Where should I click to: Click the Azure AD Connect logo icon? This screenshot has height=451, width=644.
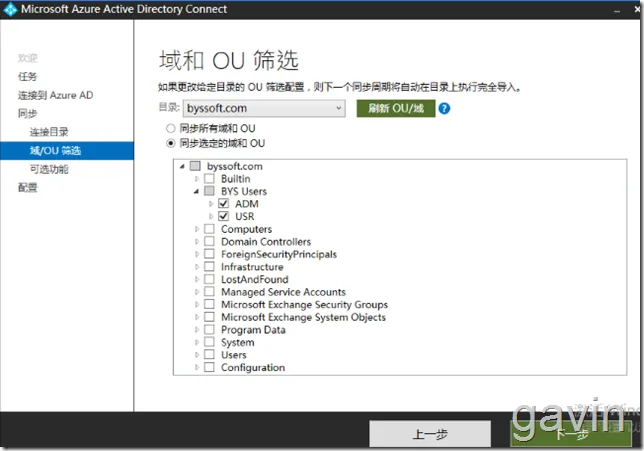(10, 9)
